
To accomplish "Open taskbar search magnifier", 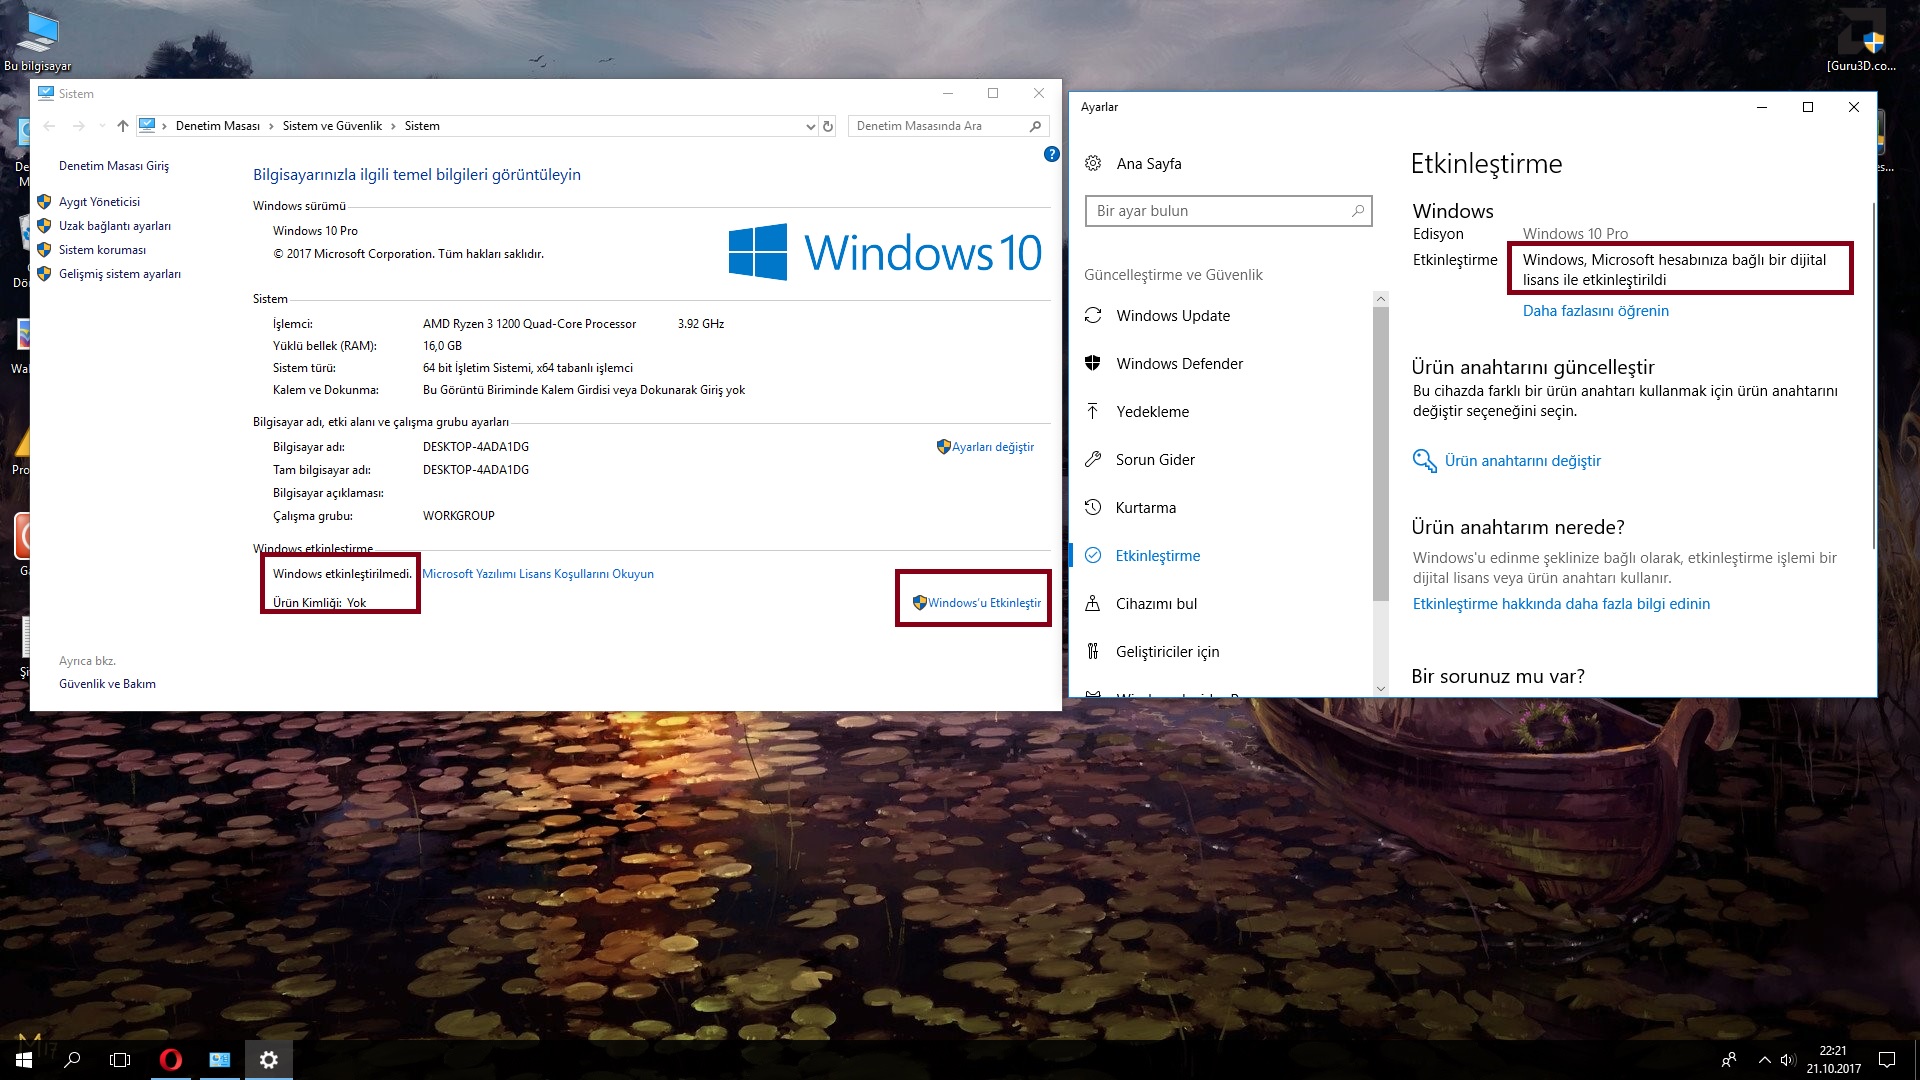I will pos(72,1059).
